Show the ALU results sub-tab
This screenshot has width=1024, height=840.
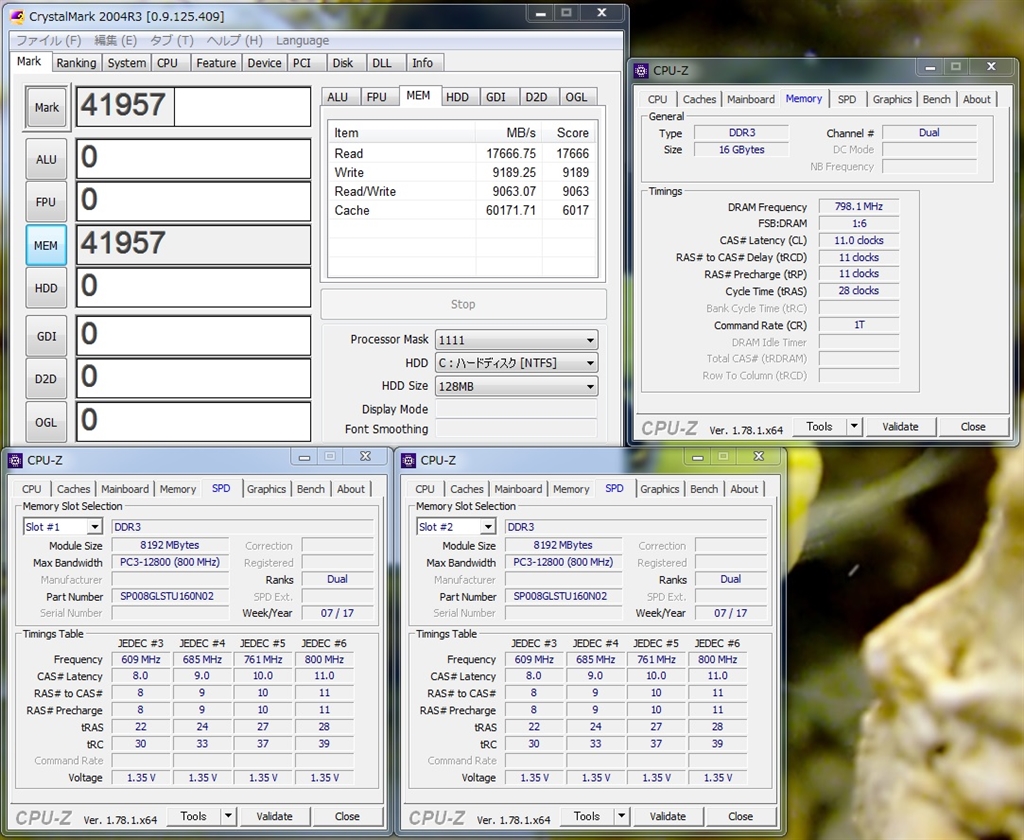338,97
